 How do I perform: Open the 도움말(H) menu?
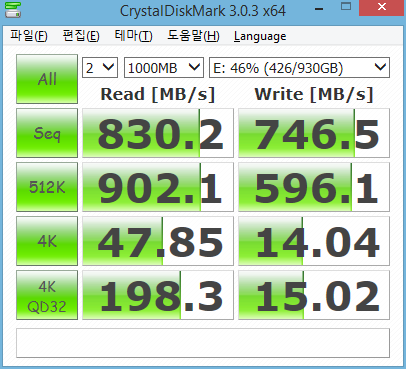193,36
